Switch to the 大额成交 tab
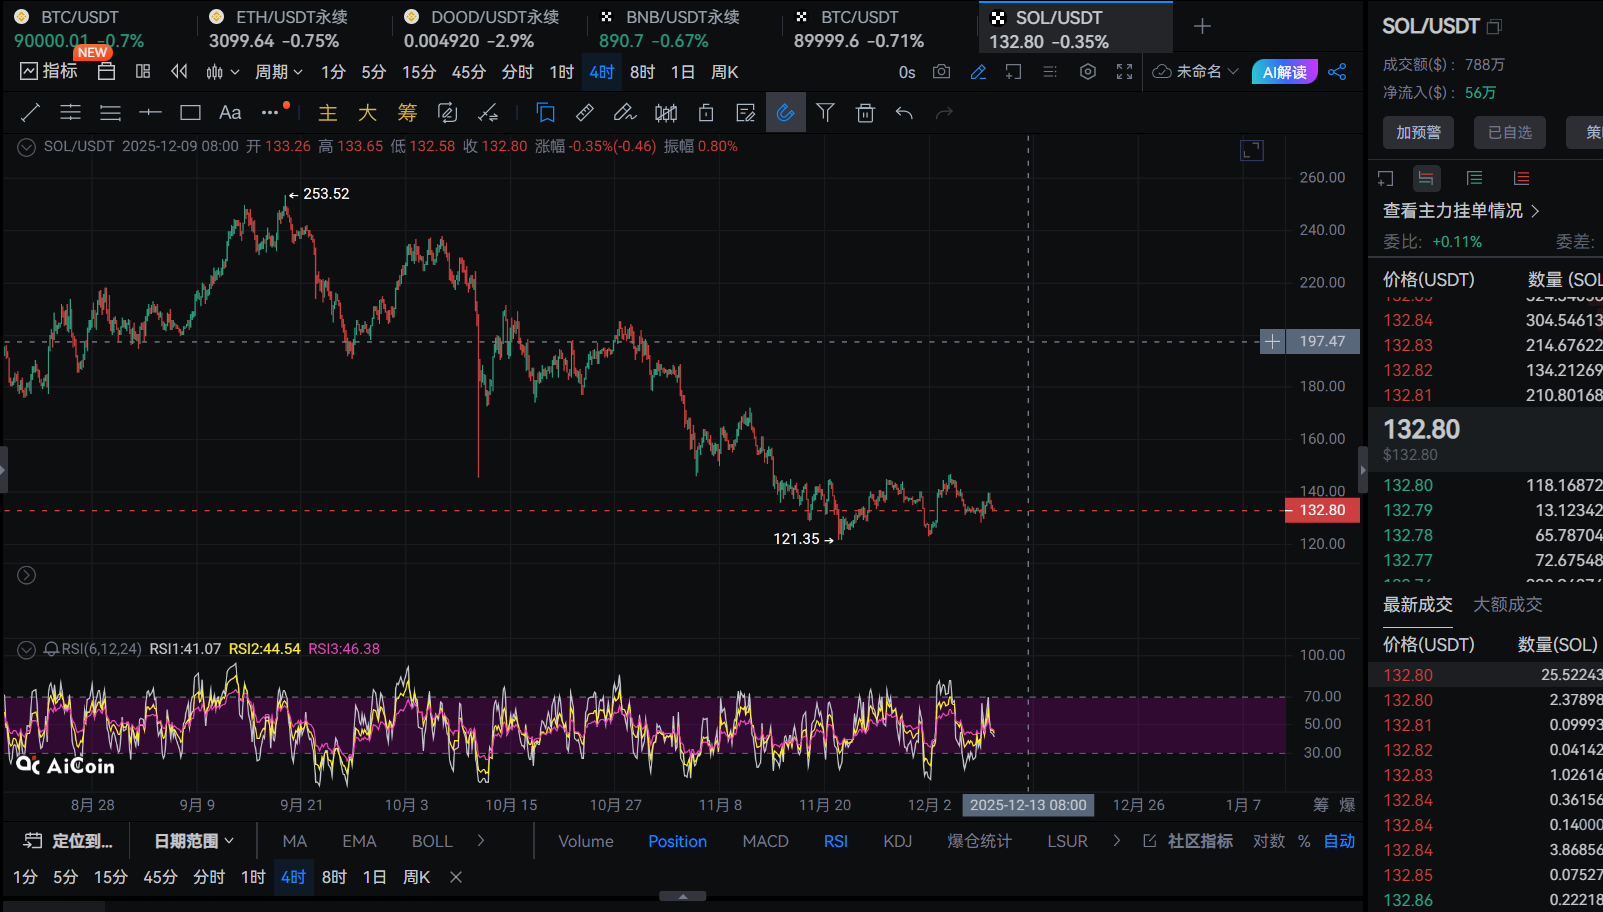 (1507, 604)
